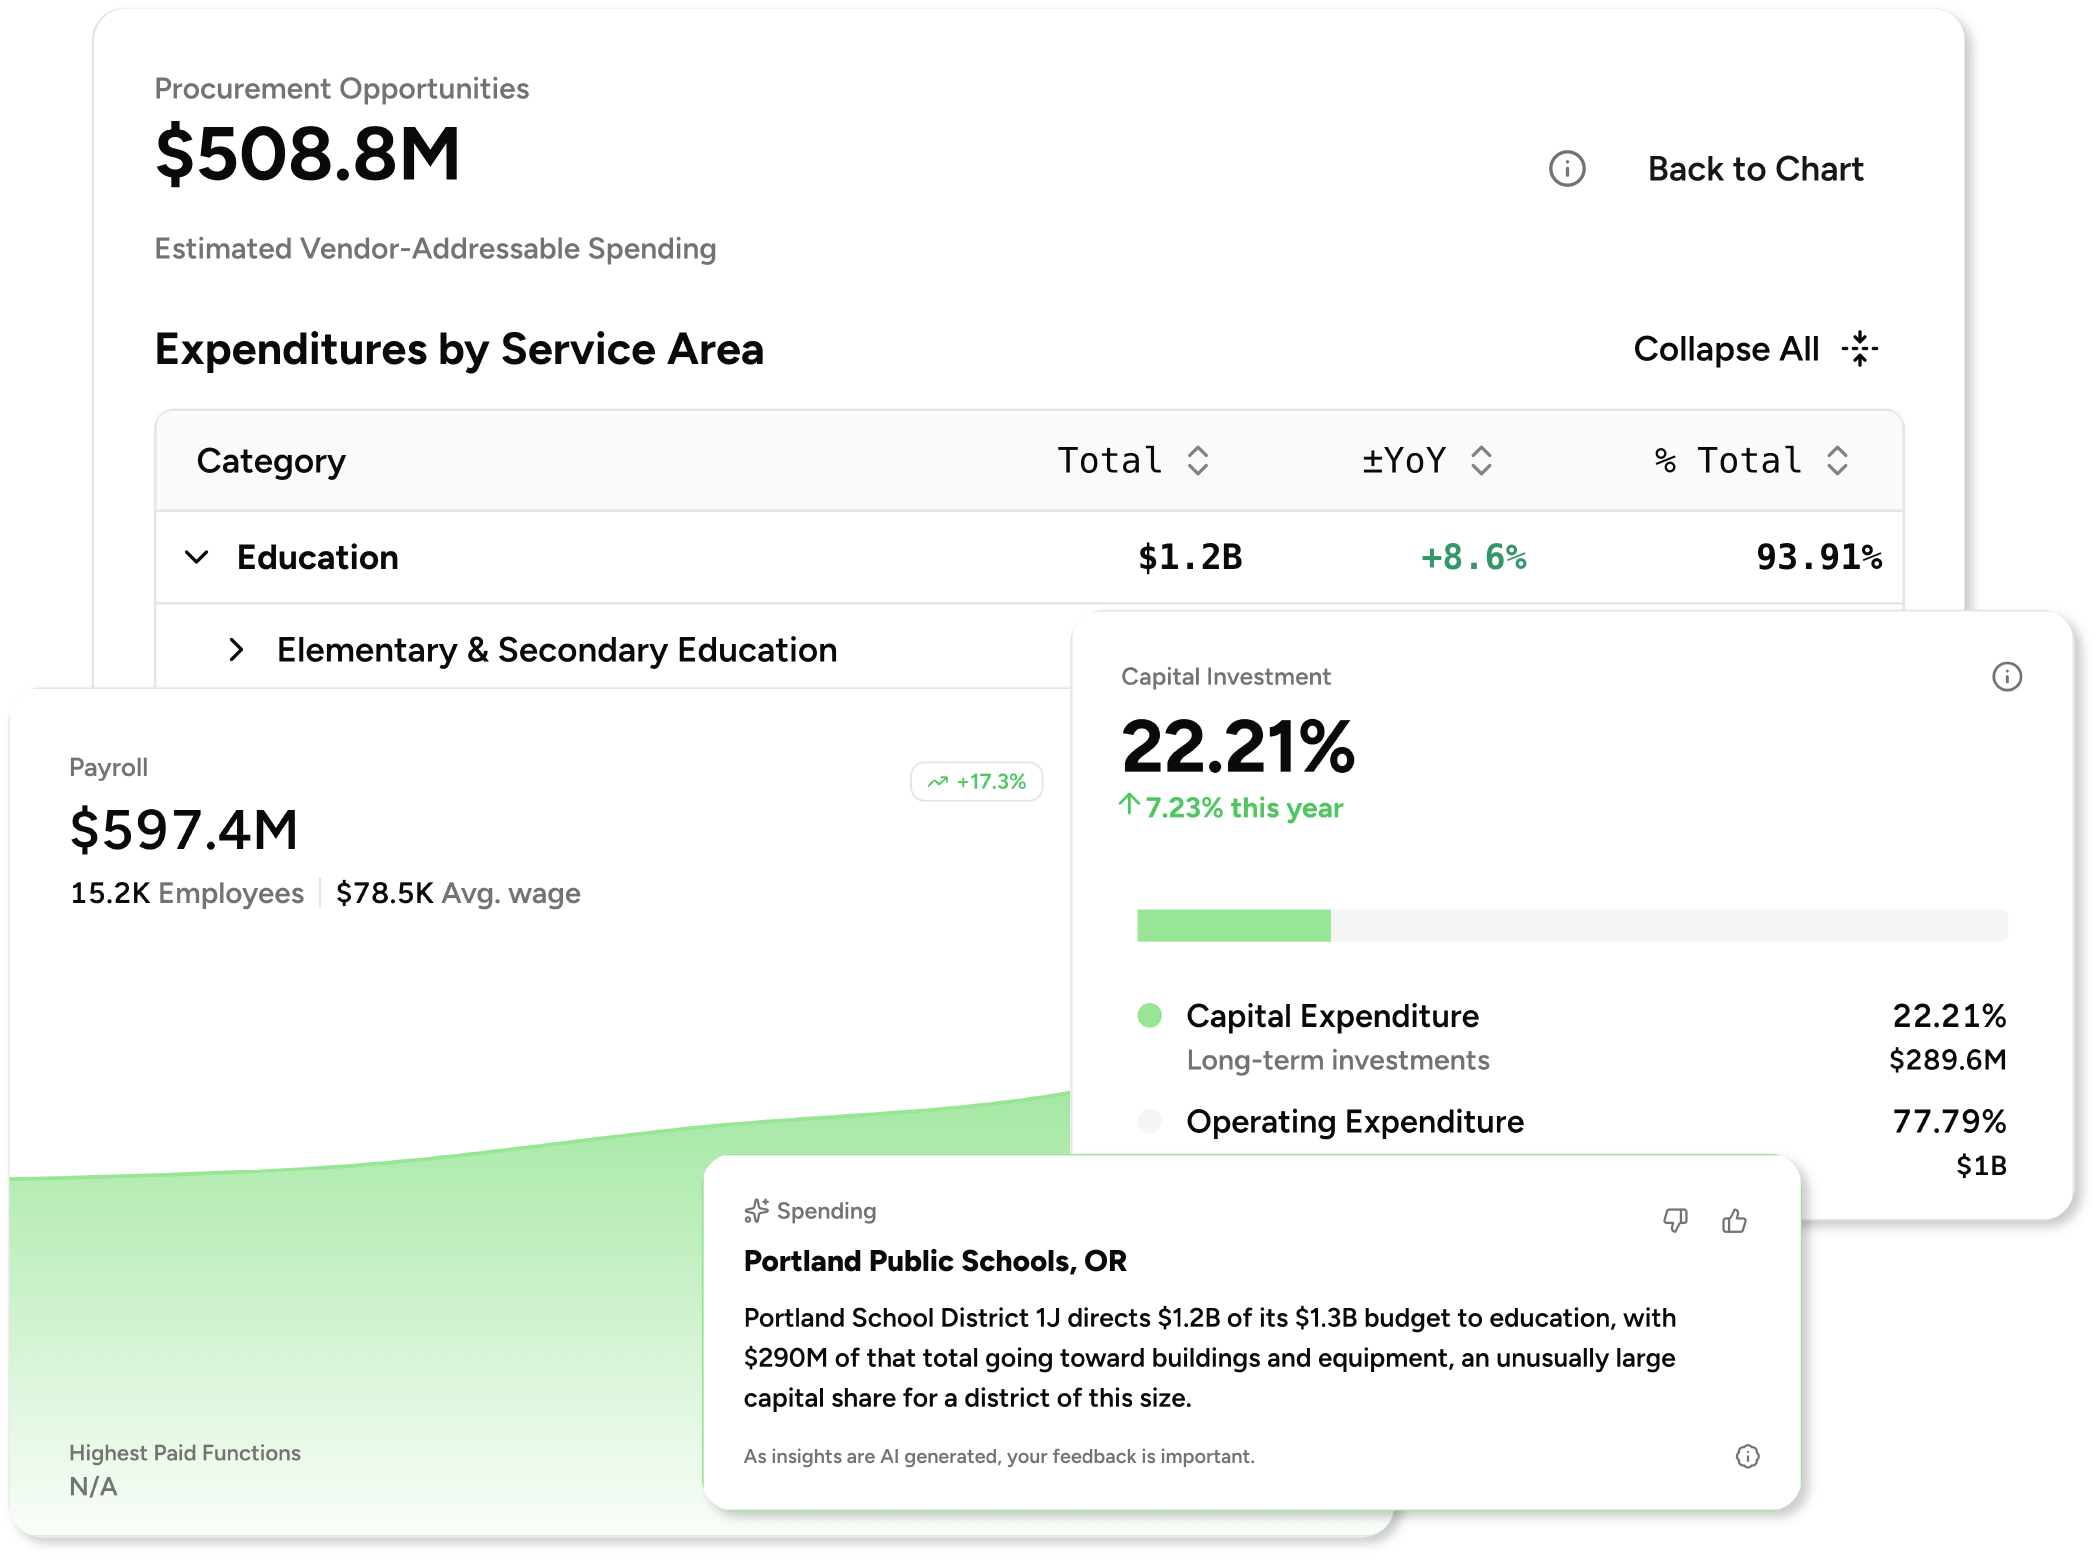Click the green up arrow icon

1129,804
